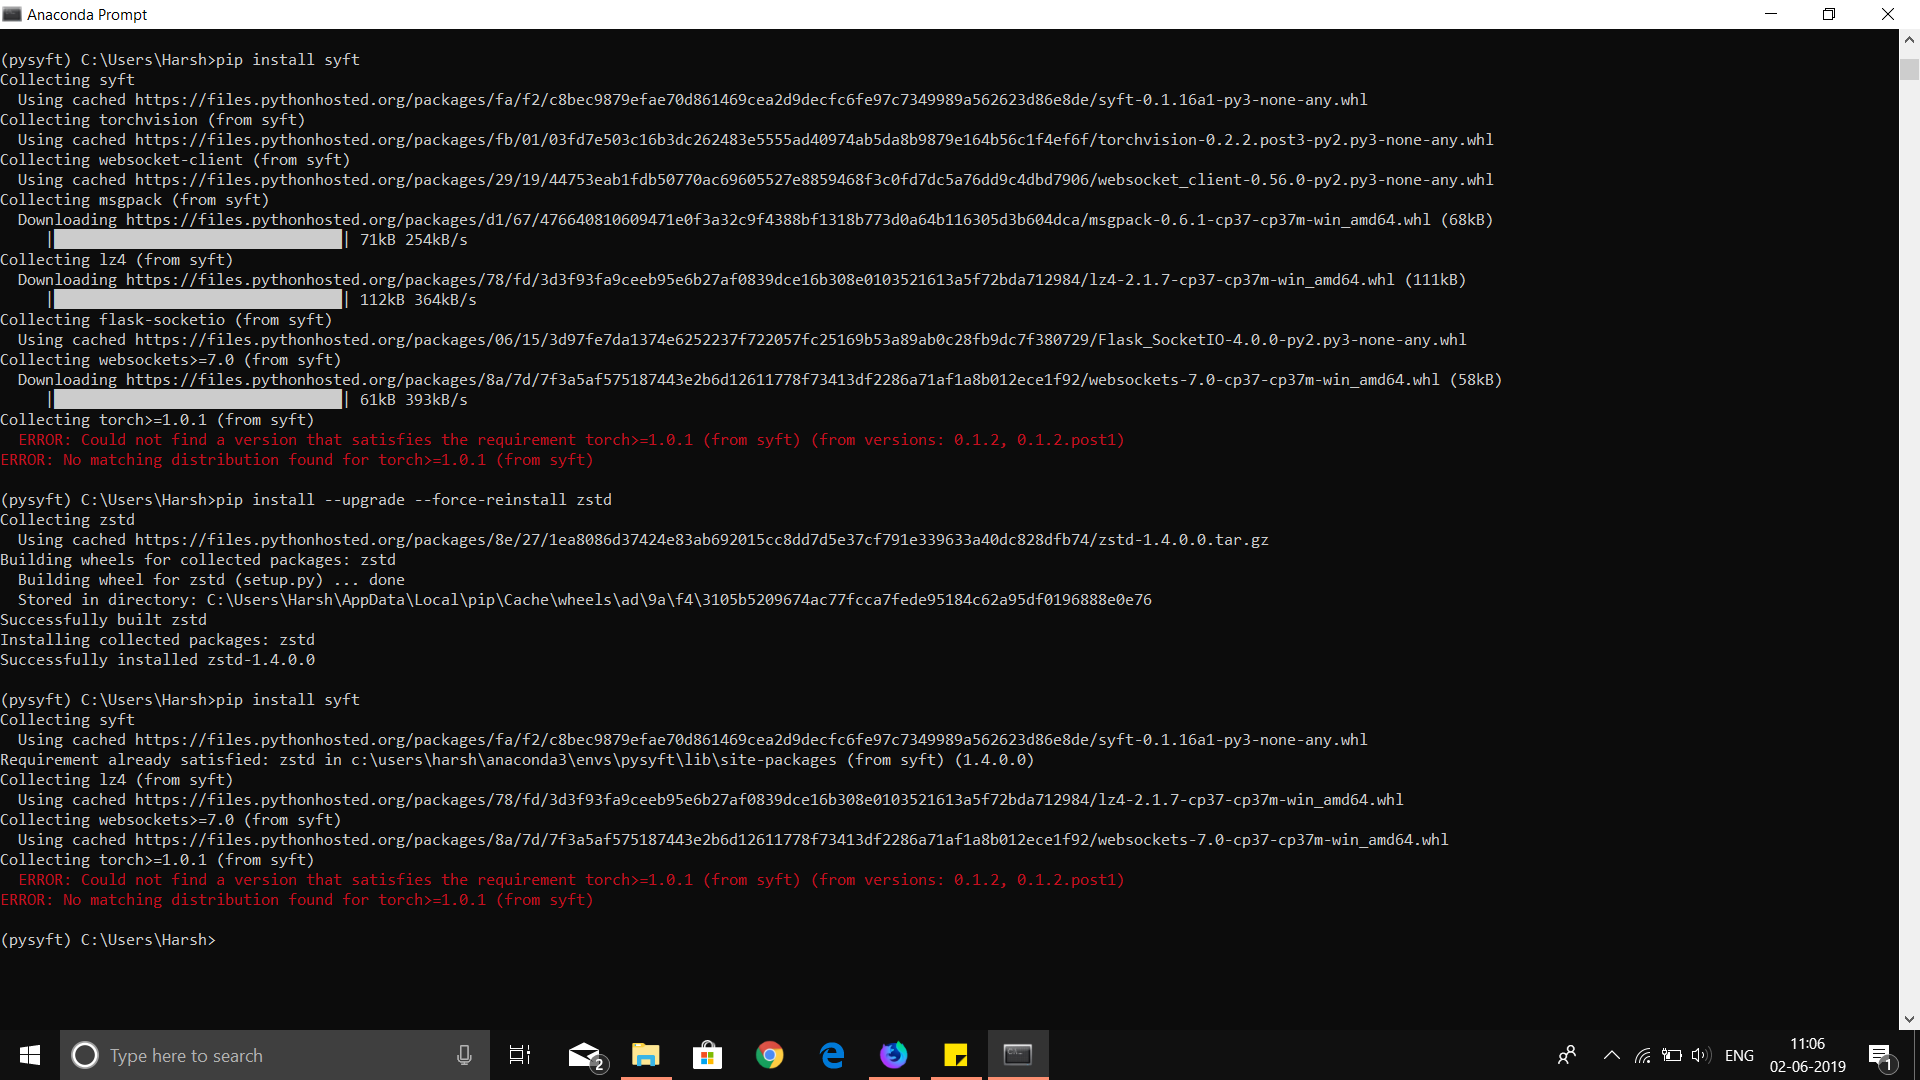1920x1080 pixels.
Task: Click the 'Anaconda Prompt' window title text
Action: click(x=87, y=14)
